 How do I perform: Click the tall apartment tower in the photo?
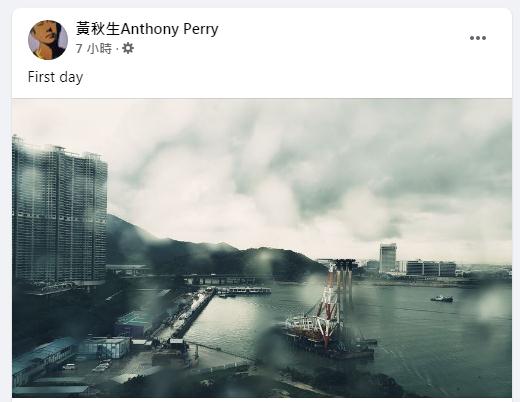tap(59, 212)
